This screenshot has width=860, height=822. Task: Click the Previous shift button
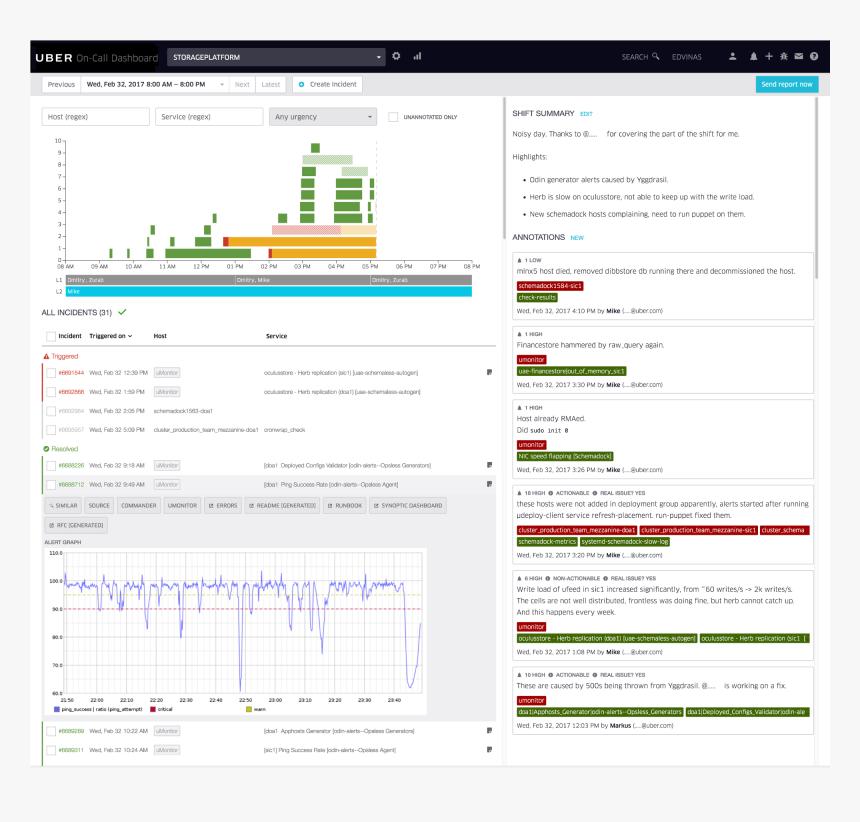[61, 84]
